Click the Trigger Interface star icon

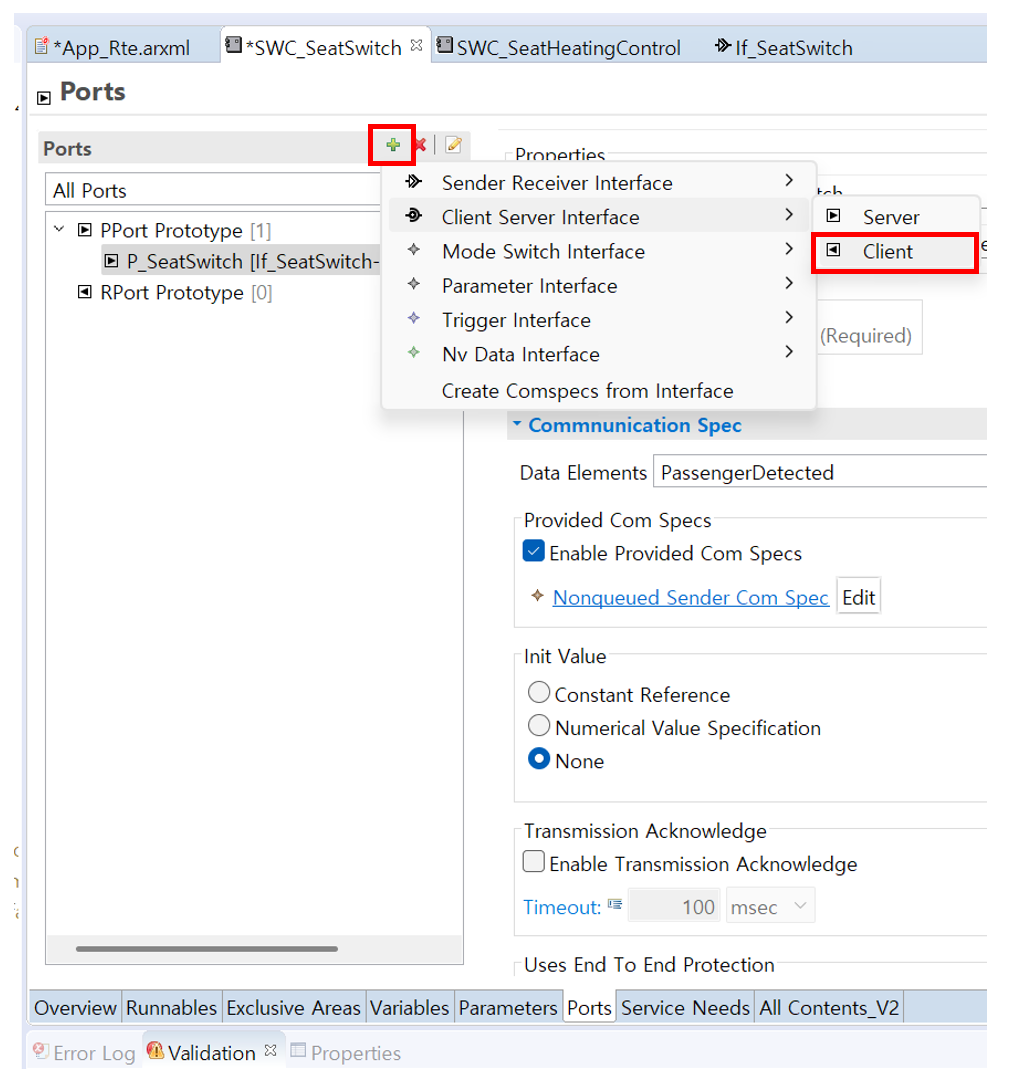(x=414, y=318)
